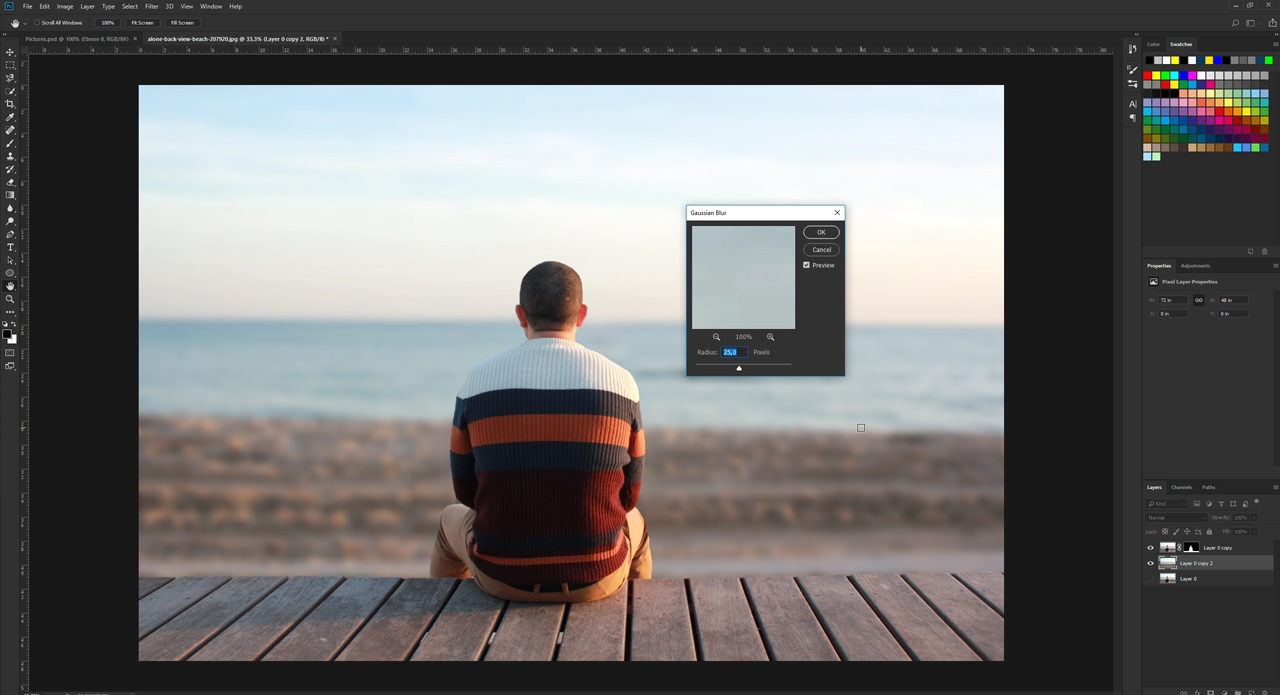Image resolution: width=1280 pixels, height=695 pixels.
Task: Toggle the Preview checkbox
Action: click(806, 265)
